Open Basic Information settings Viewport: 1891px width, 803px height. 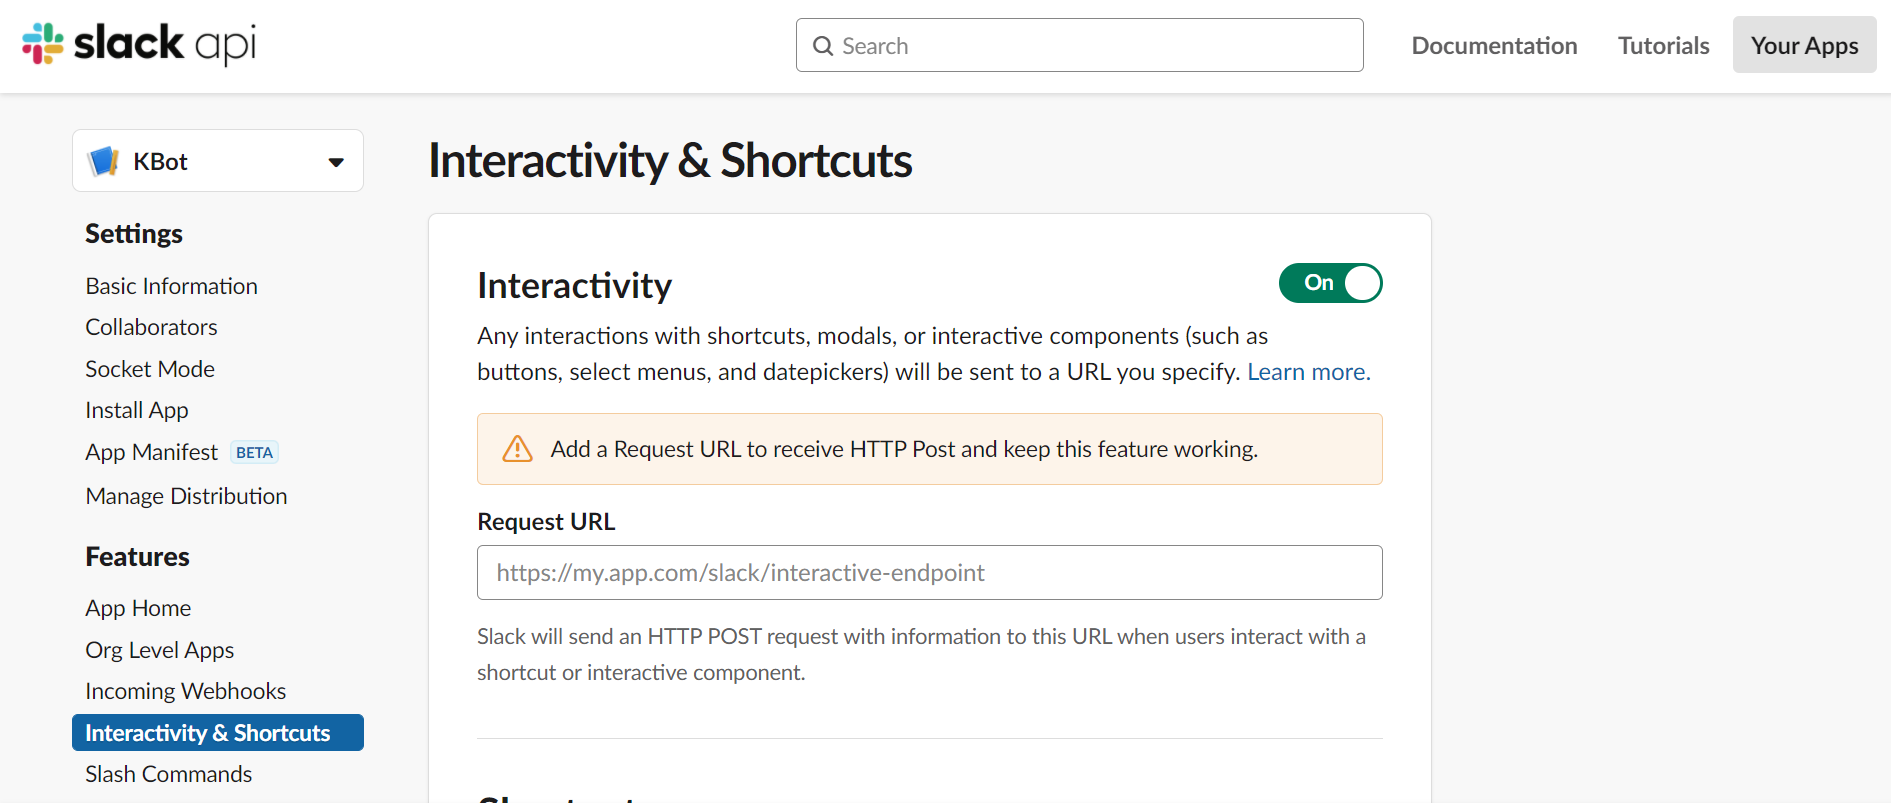tap(172, 286)
